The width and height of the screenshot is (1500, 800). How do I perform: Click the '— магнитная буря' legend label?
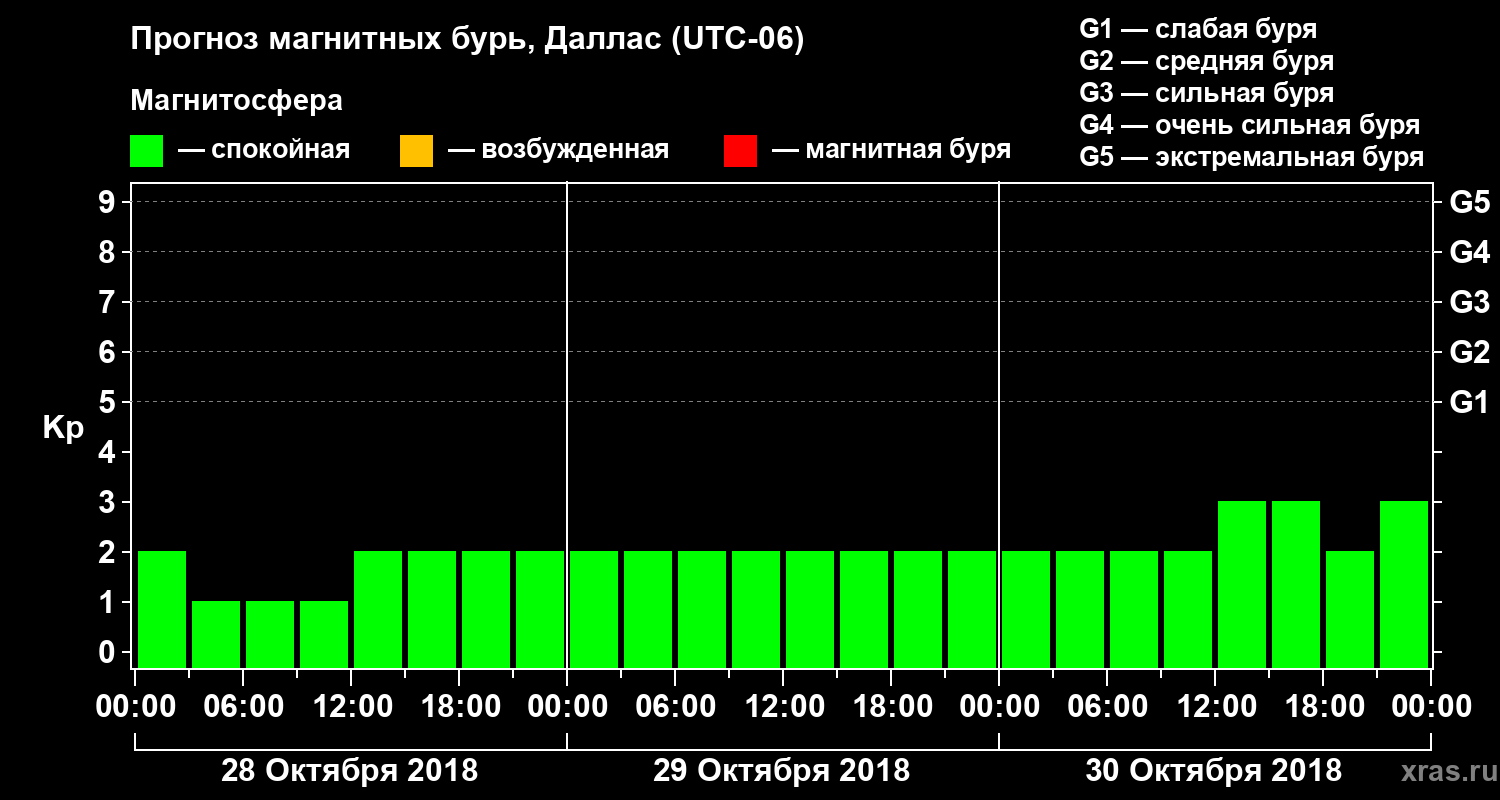(891, 151)
